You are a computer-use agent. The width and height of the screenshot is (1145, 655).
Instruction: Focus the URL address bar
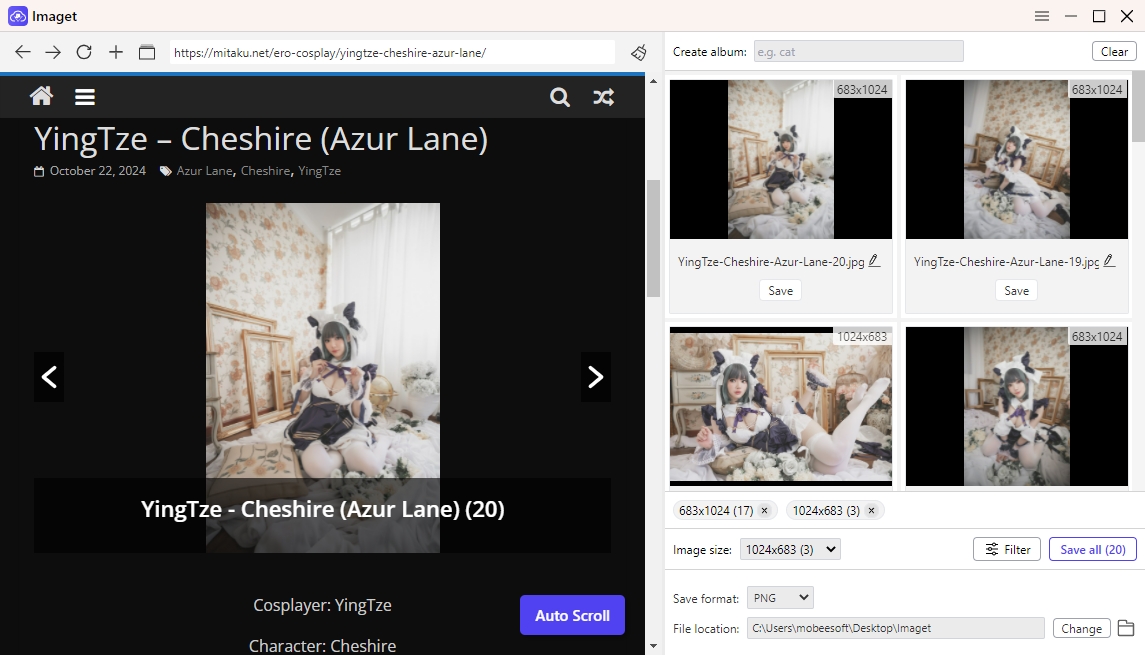pos(392,52)
